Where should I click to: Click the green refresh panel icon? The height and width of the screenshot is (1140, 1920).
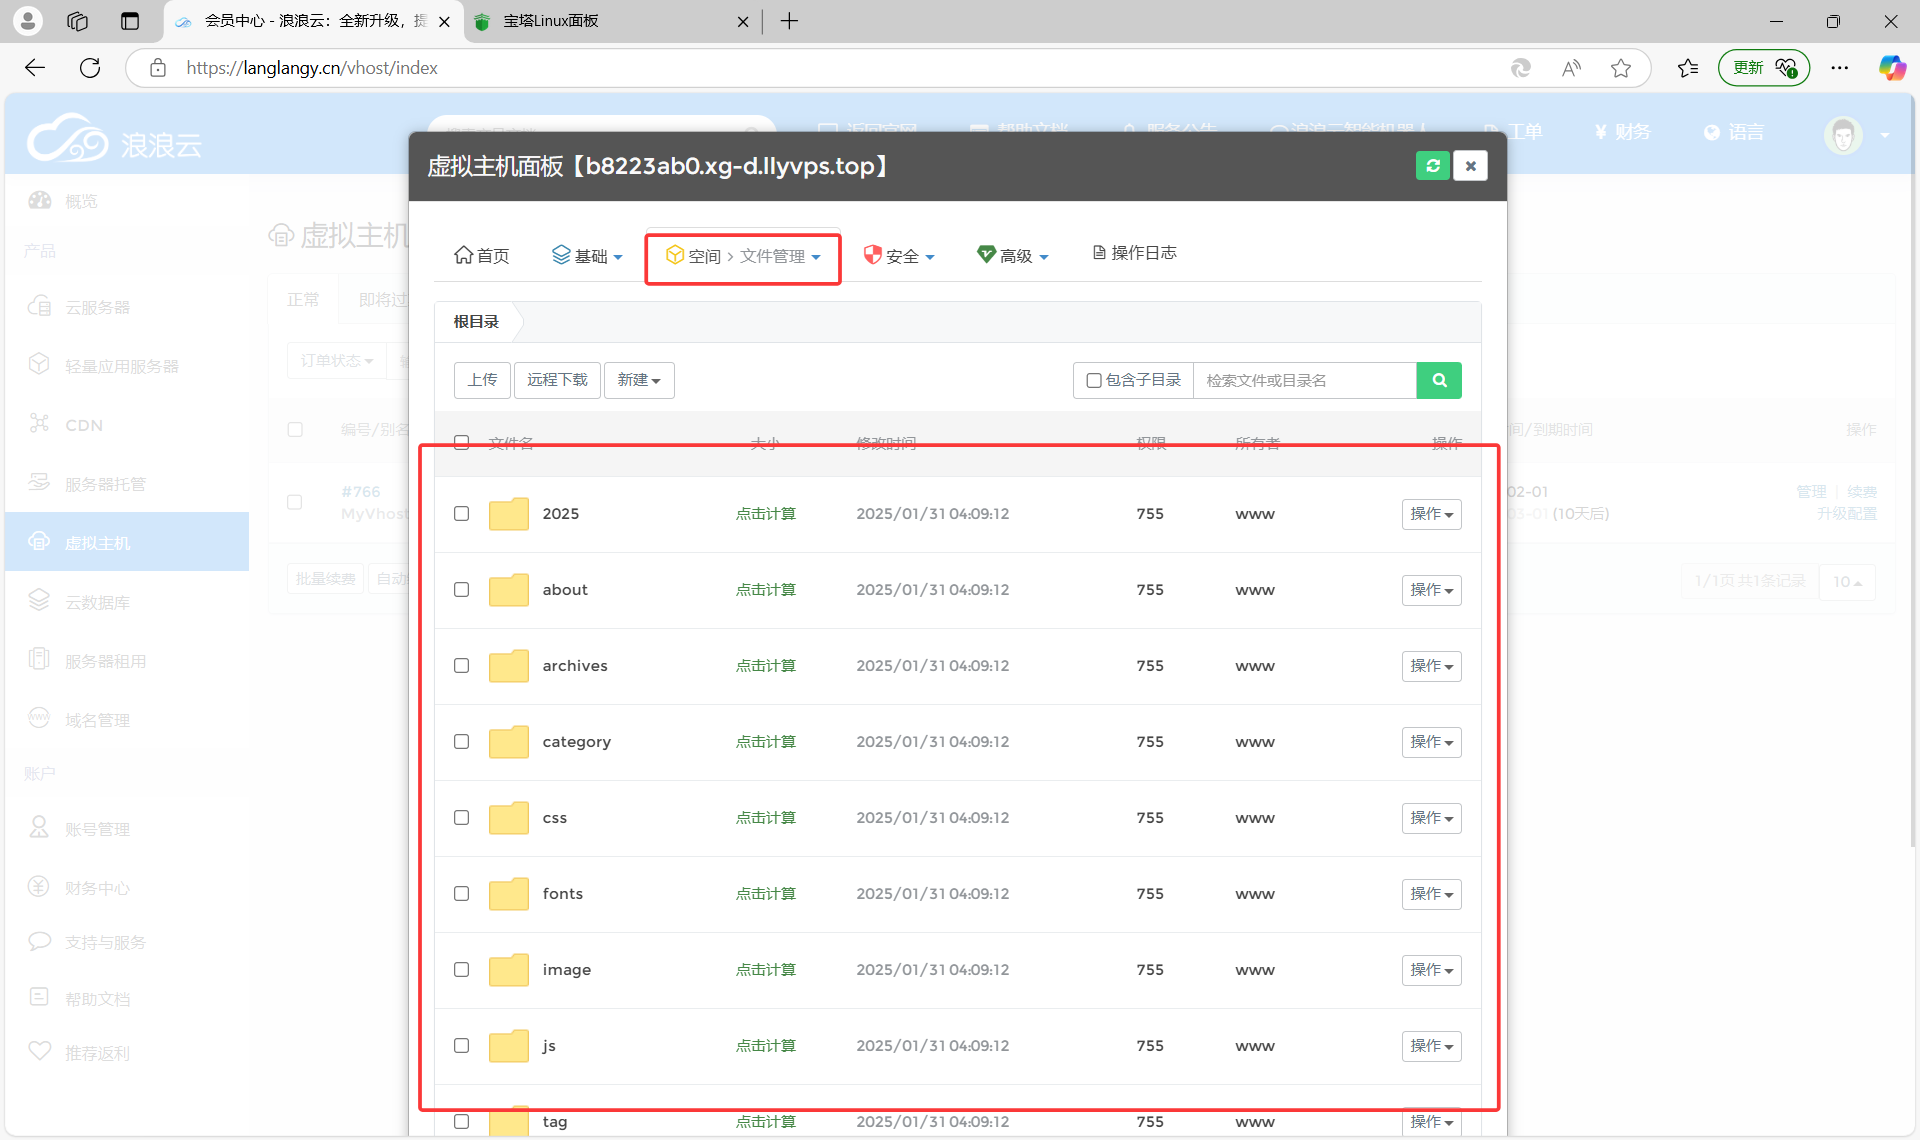[1432, 166]
